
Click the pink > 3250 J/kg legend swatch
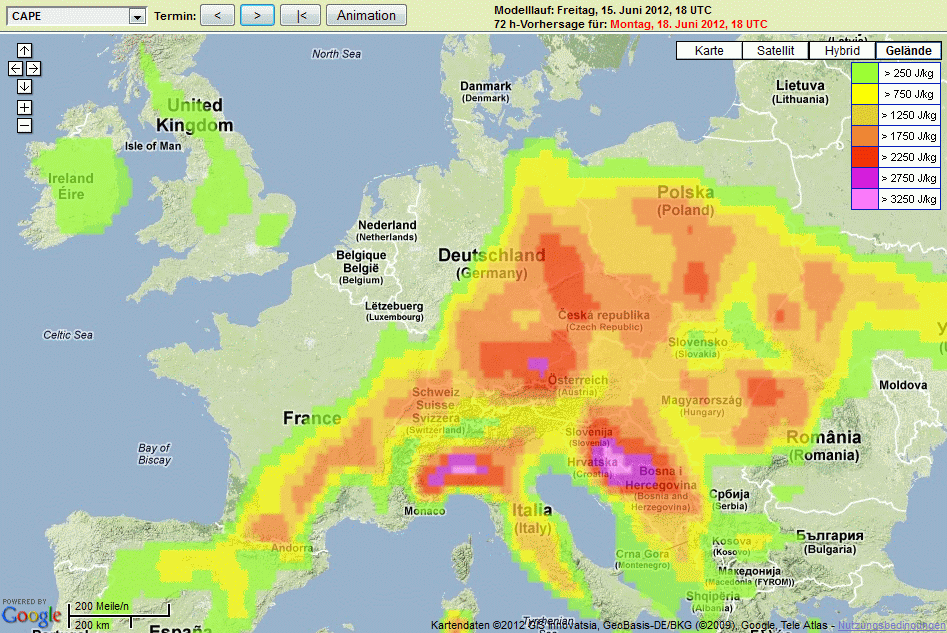tap(864, 199)
